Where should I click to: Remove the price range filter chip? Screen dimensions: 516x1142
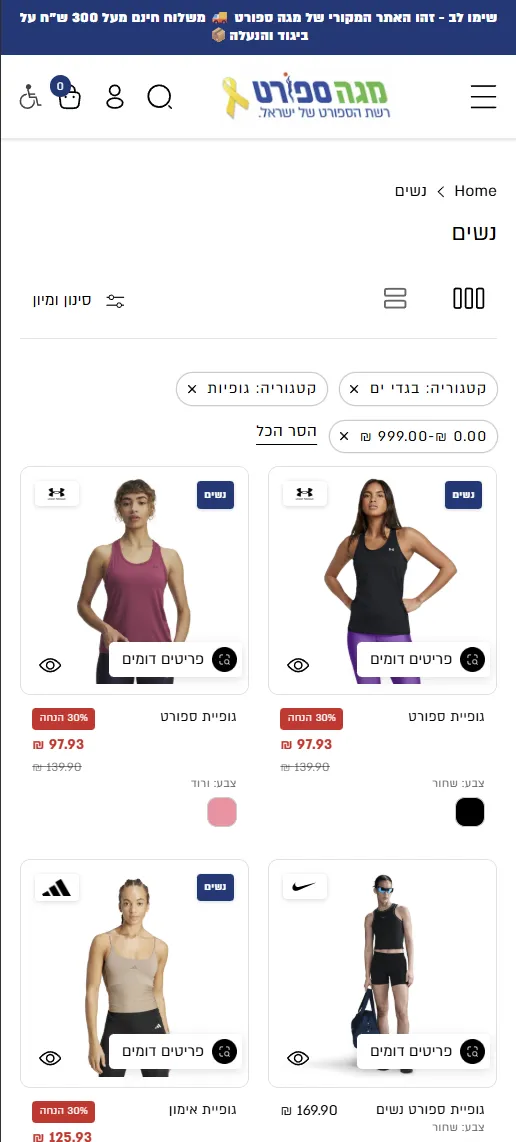pos(345,436)
